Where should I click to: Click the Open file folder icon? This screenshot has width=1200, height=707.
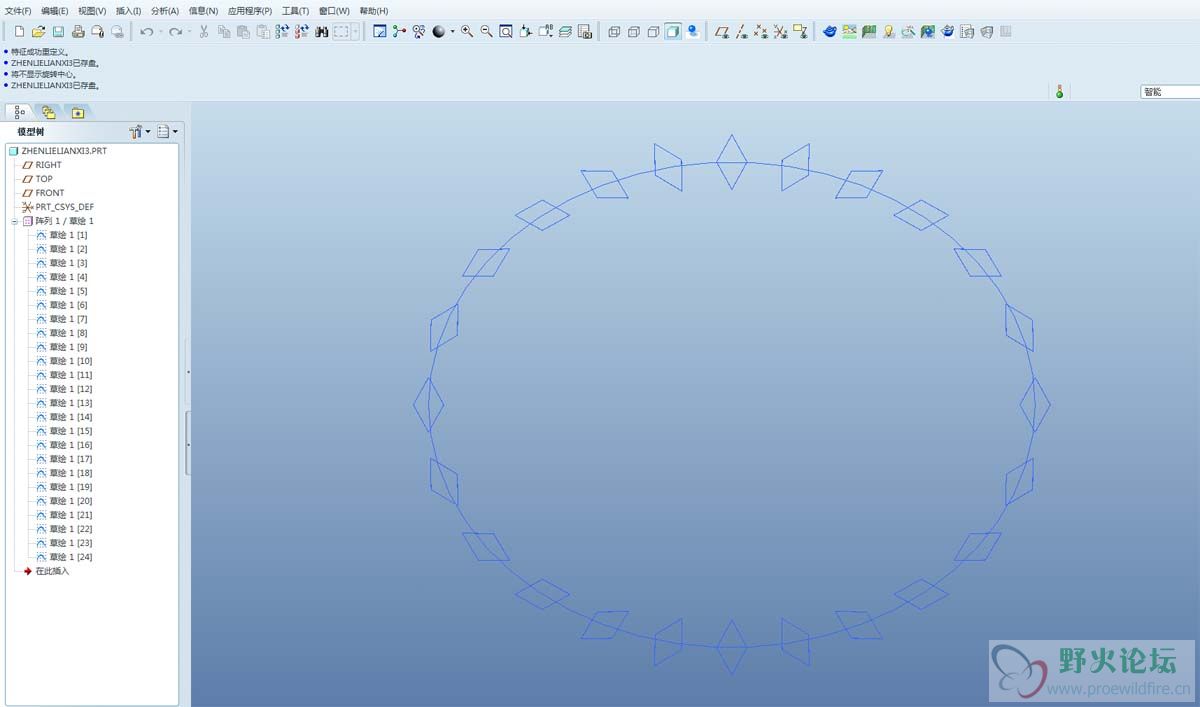(x=38, y=32)
